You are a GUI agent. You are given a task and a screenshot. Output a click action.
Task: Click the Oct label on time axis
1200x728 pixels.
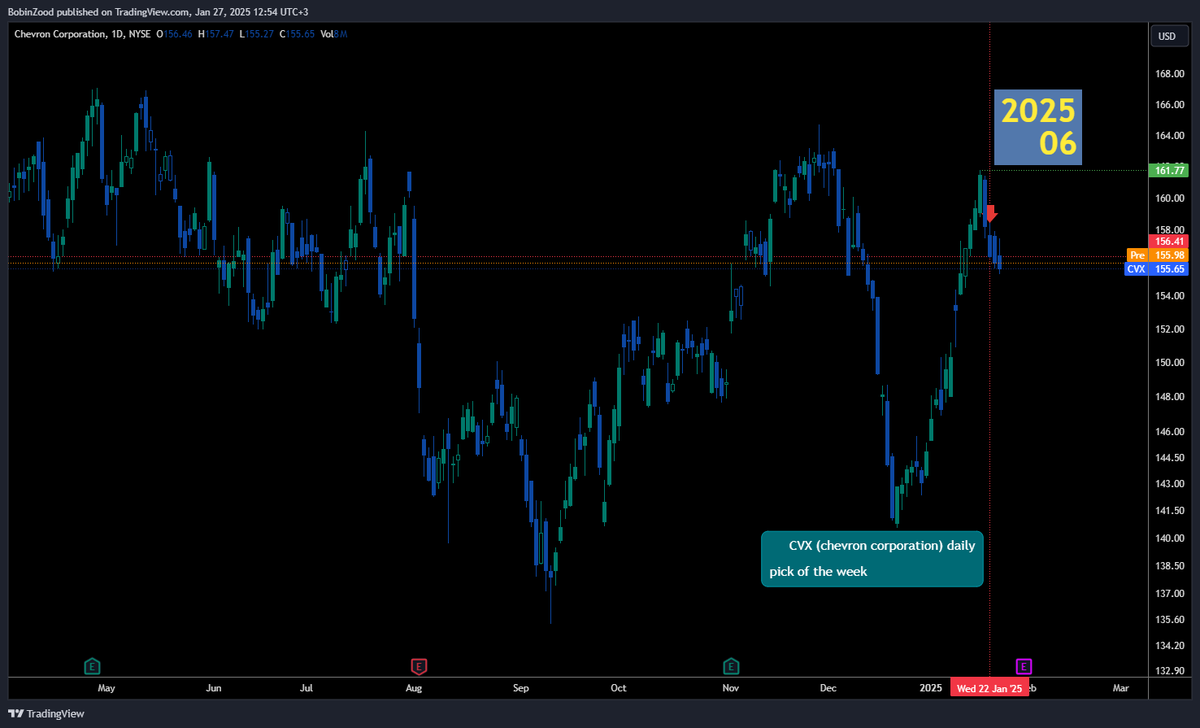click(x=618, y=689)
